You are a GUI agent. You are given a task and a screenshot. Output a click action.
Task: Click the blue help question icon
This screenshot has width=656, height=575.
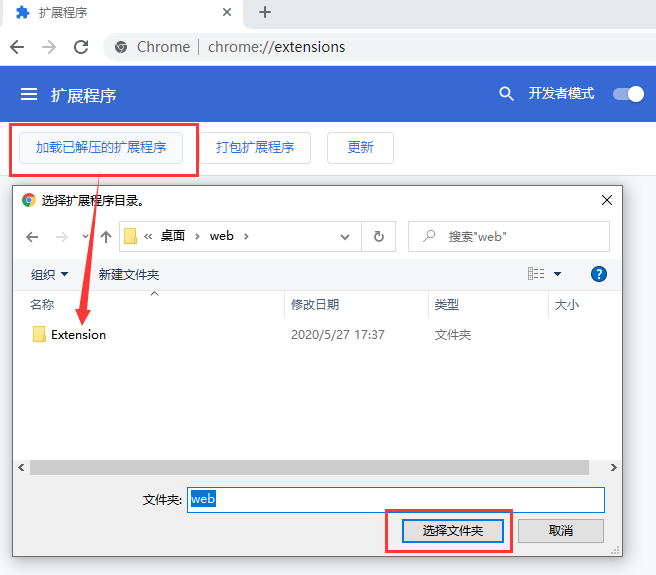[x=599, y=274]
